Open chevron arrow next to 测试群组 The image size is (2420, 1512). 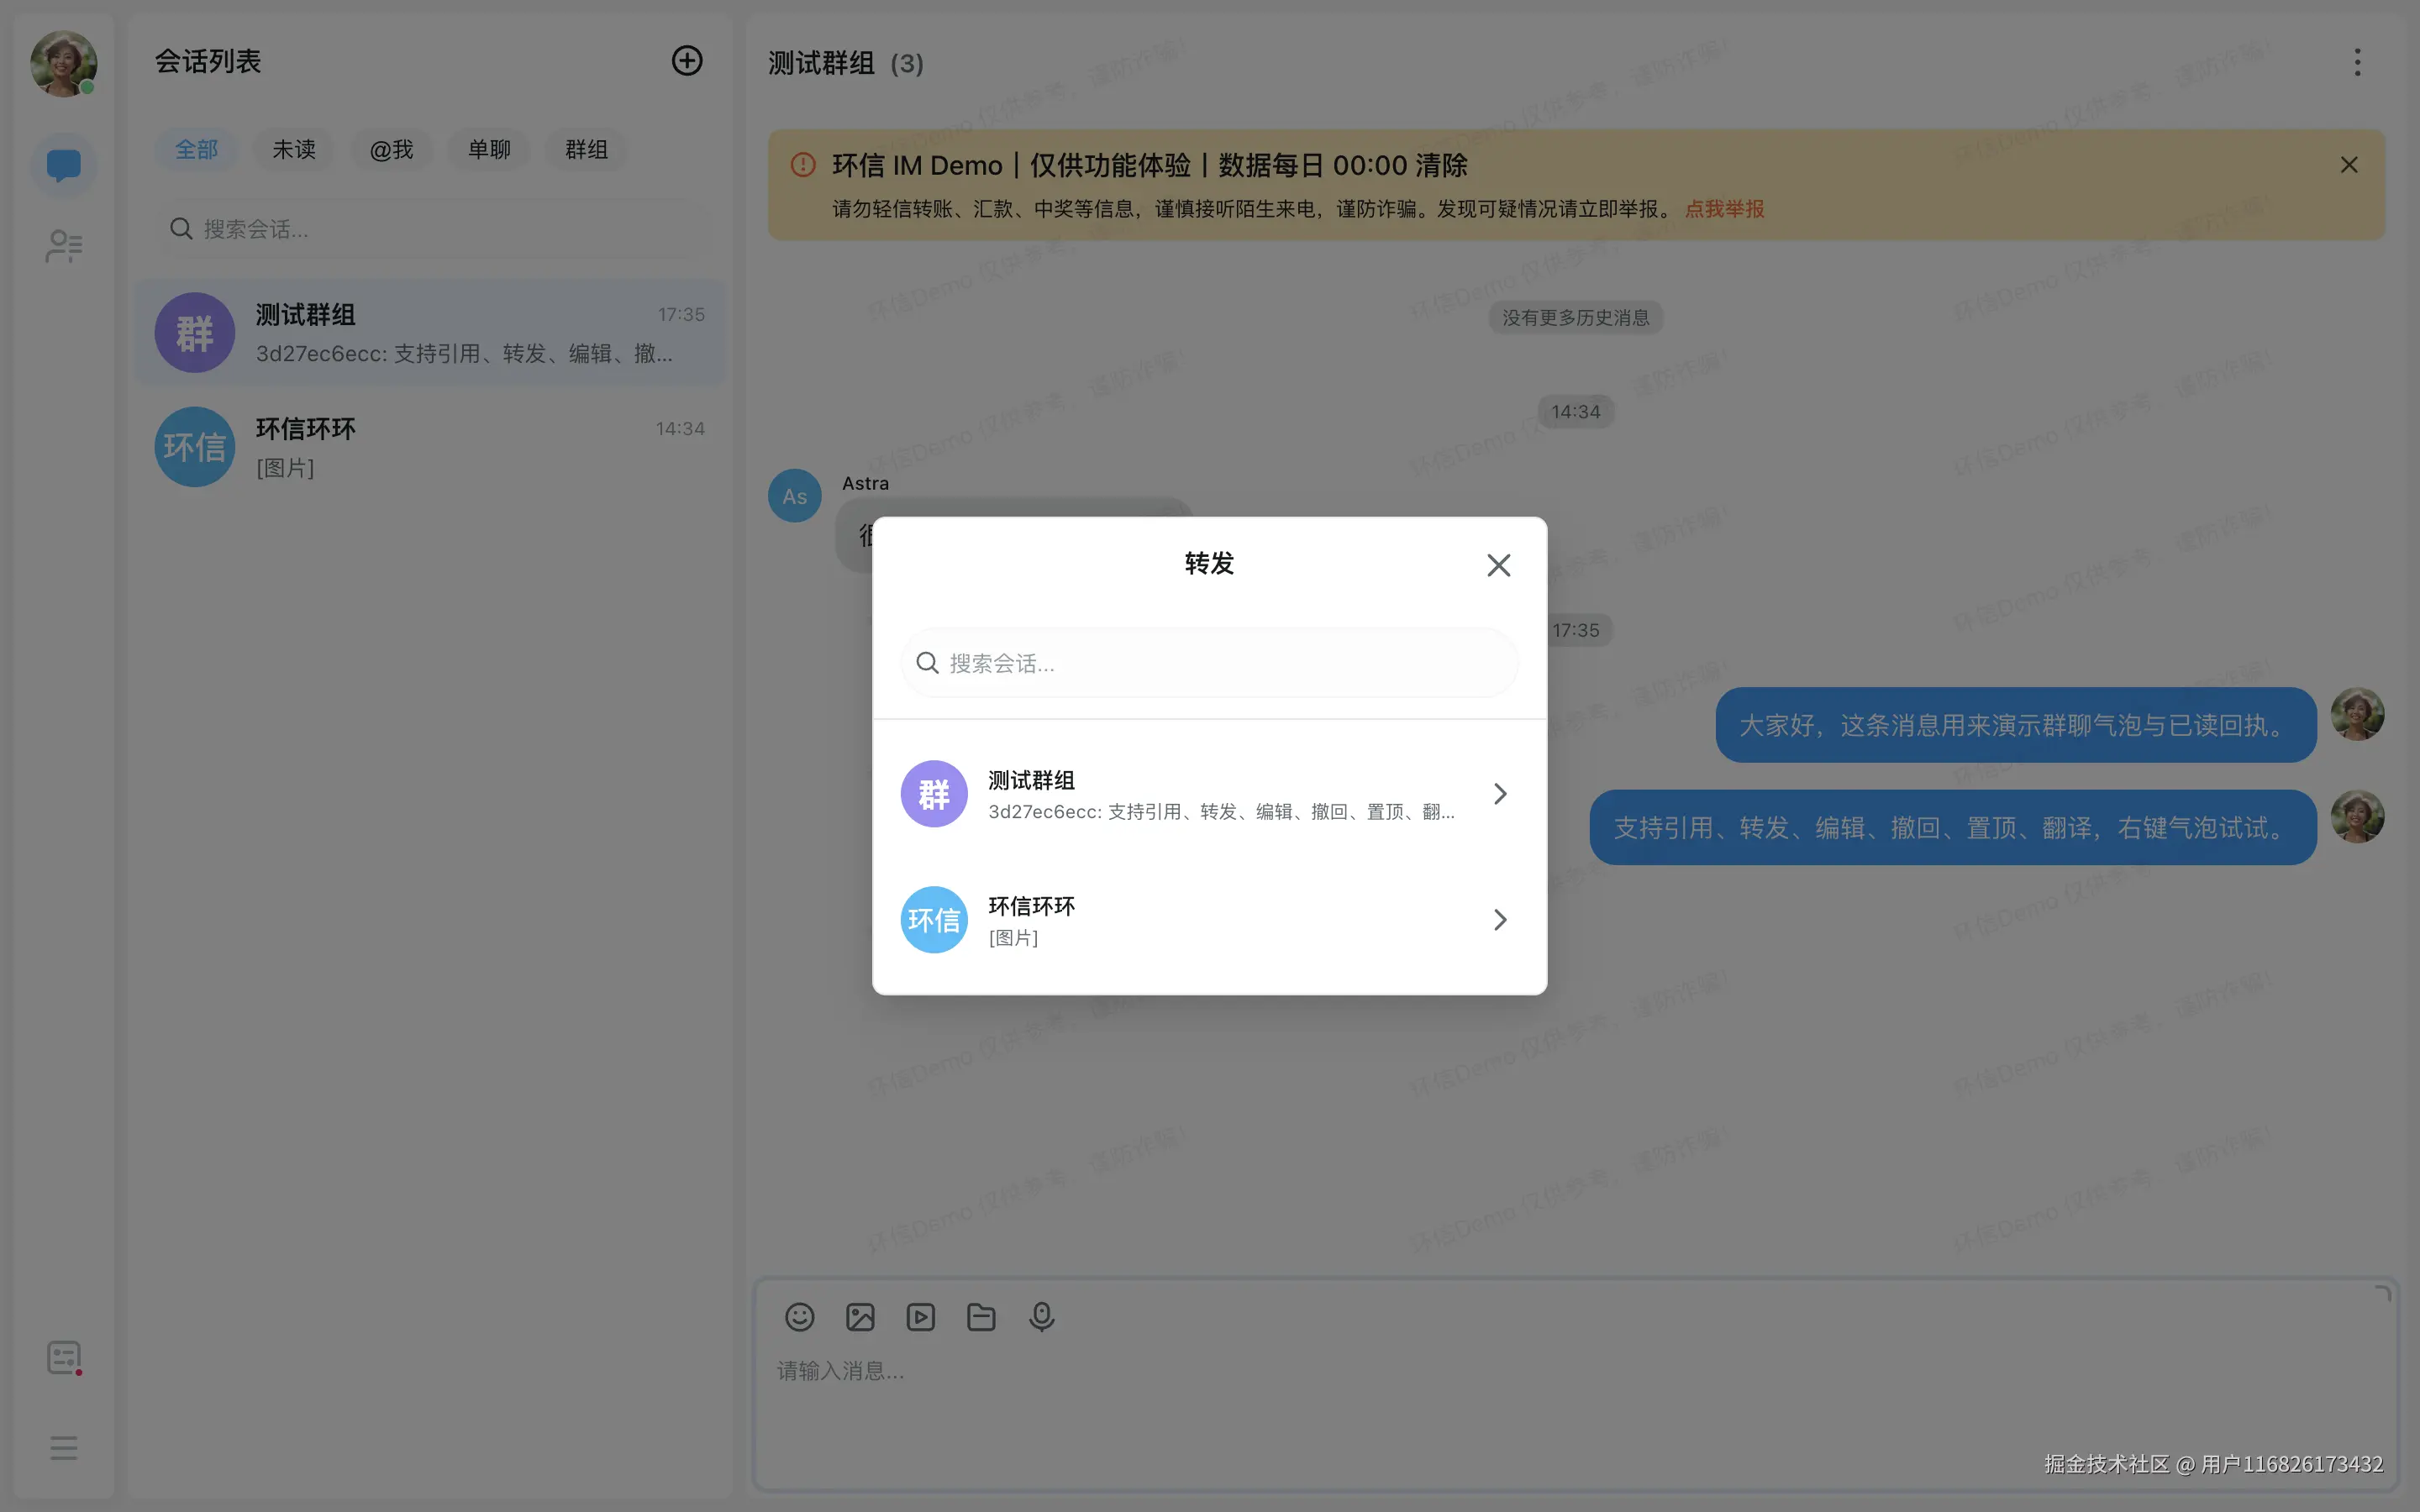coord(1500,794)
